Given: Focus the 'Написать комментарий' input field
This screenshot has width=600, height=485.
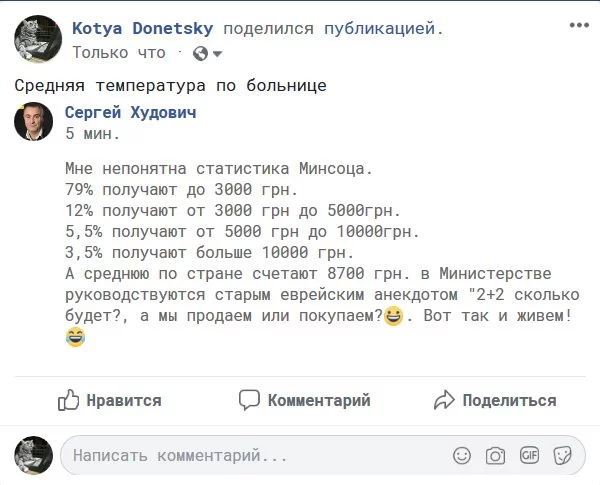Looking at the screenshot, I should coord(250,456).
